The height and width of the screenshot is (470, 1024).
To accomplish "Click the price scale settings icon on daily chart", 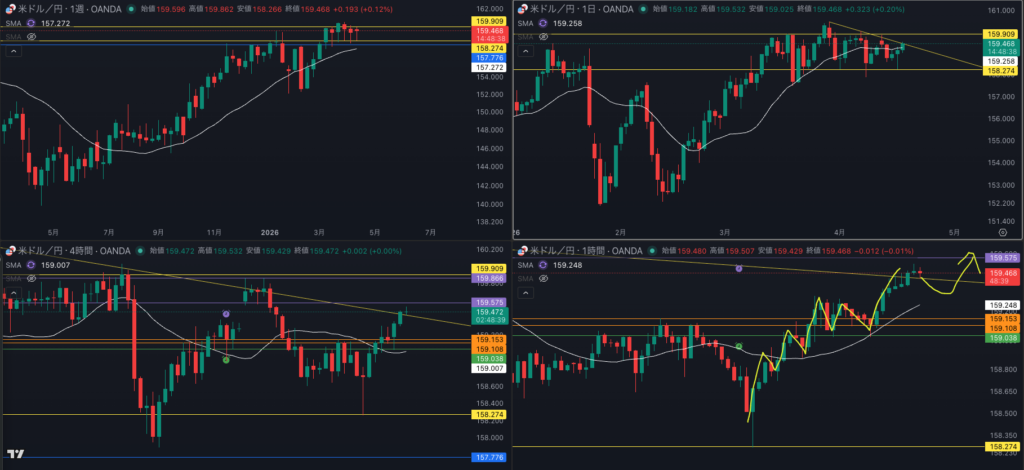I will [1002, 230].
